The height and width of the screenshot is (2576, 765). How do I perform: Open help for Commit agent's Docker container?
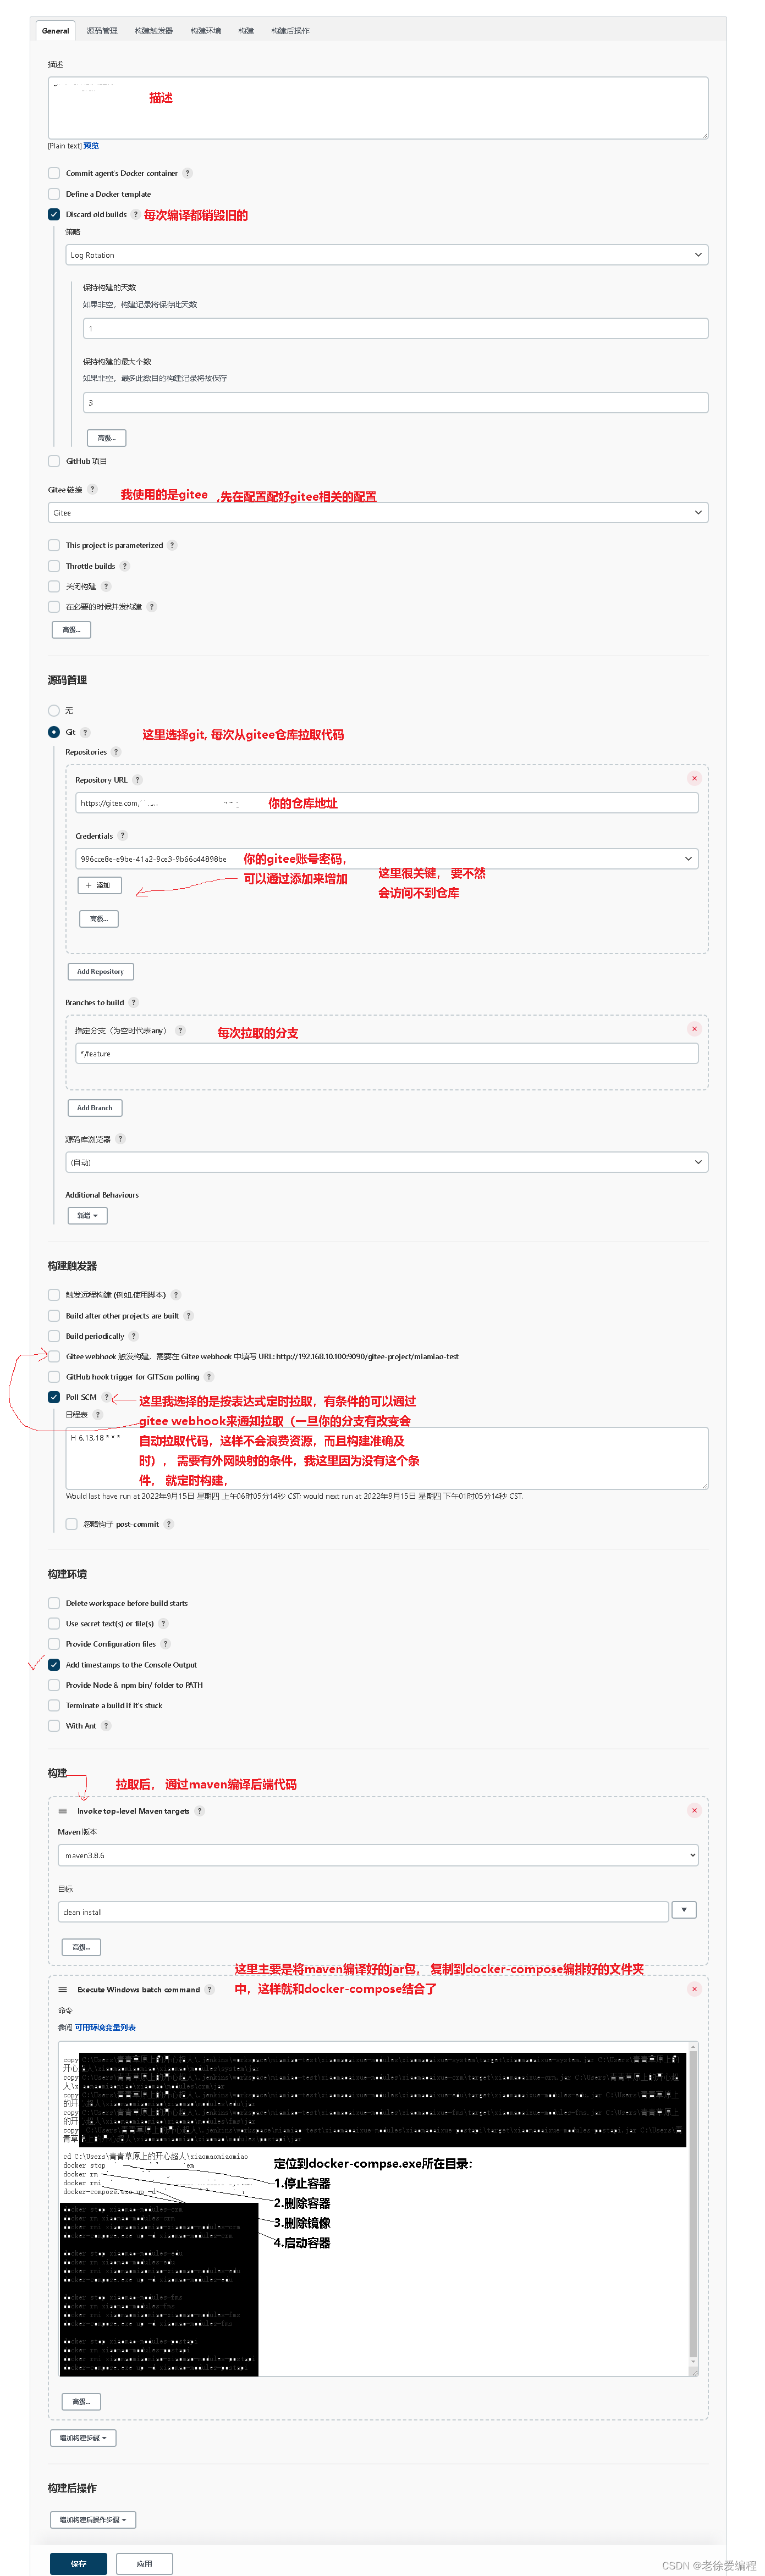click(187, 173)
